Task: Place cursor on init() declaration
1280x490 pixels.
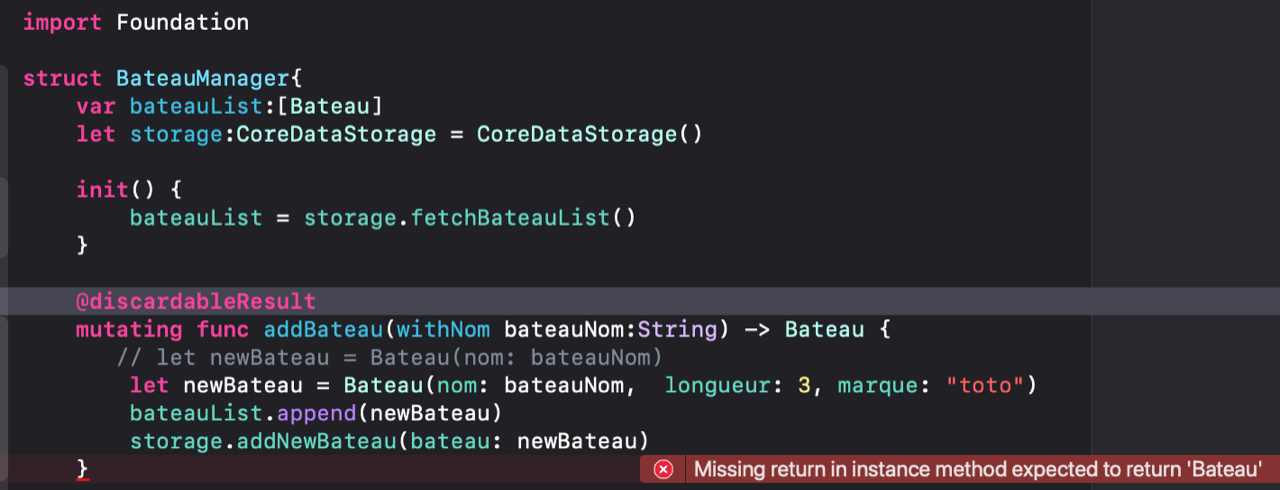Action: [116, 190]
